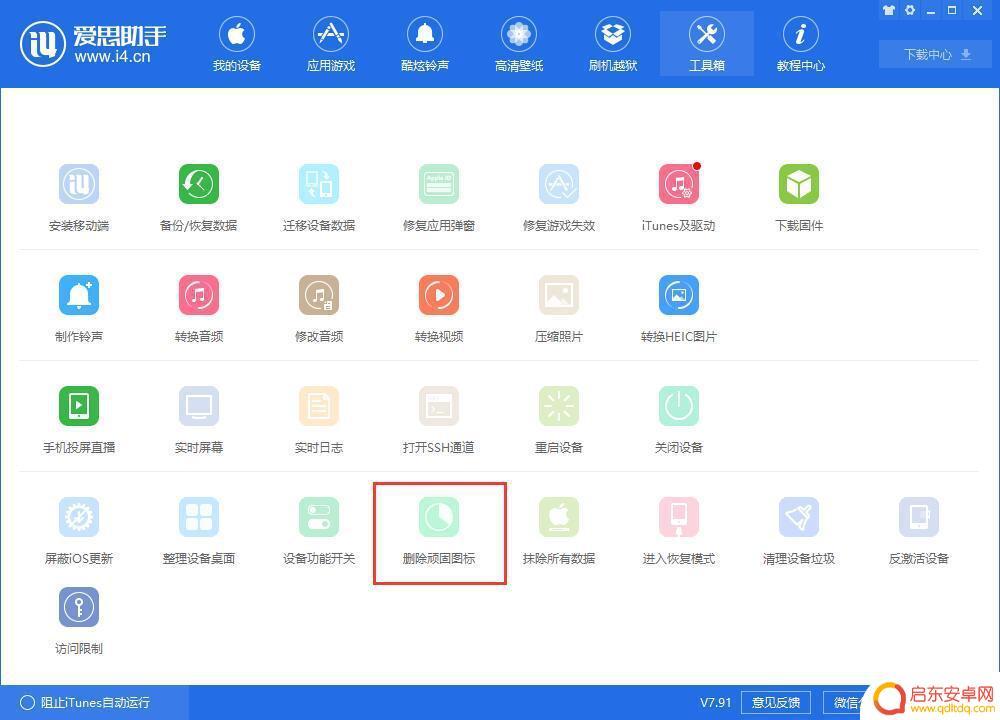Image resolution: width=1000 pixels, height=720 pixels.
Task: Switch to 应用游戏 tab
Action: [x=330, y=44]
